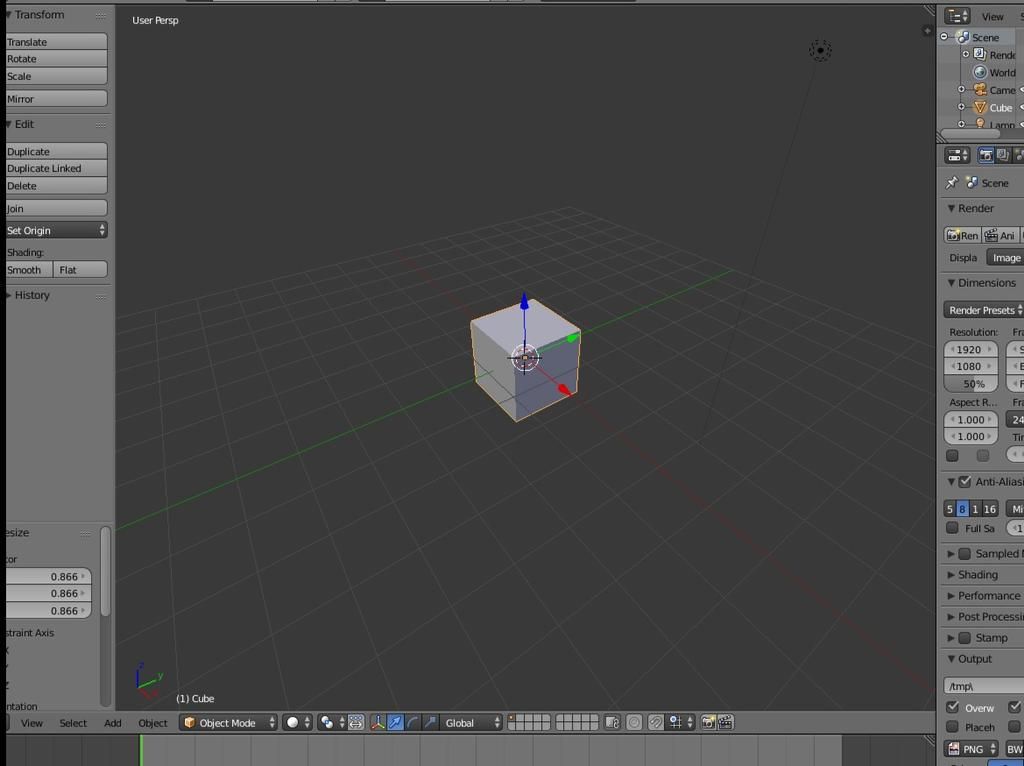Open the PNG file format dropdown
This screenshot has height=766, width=1024.
coord(971,748)
